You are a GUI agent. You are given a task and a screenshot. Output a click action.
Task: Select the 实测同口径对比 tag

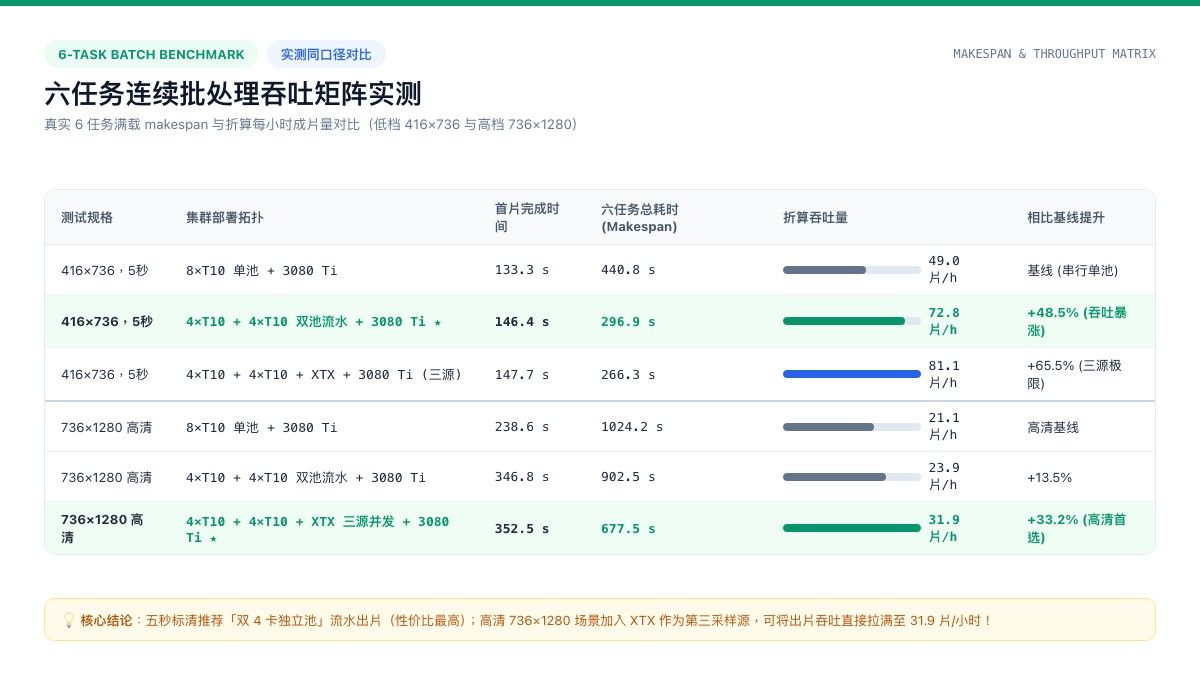pyautogui.click(x=326, y=54)
